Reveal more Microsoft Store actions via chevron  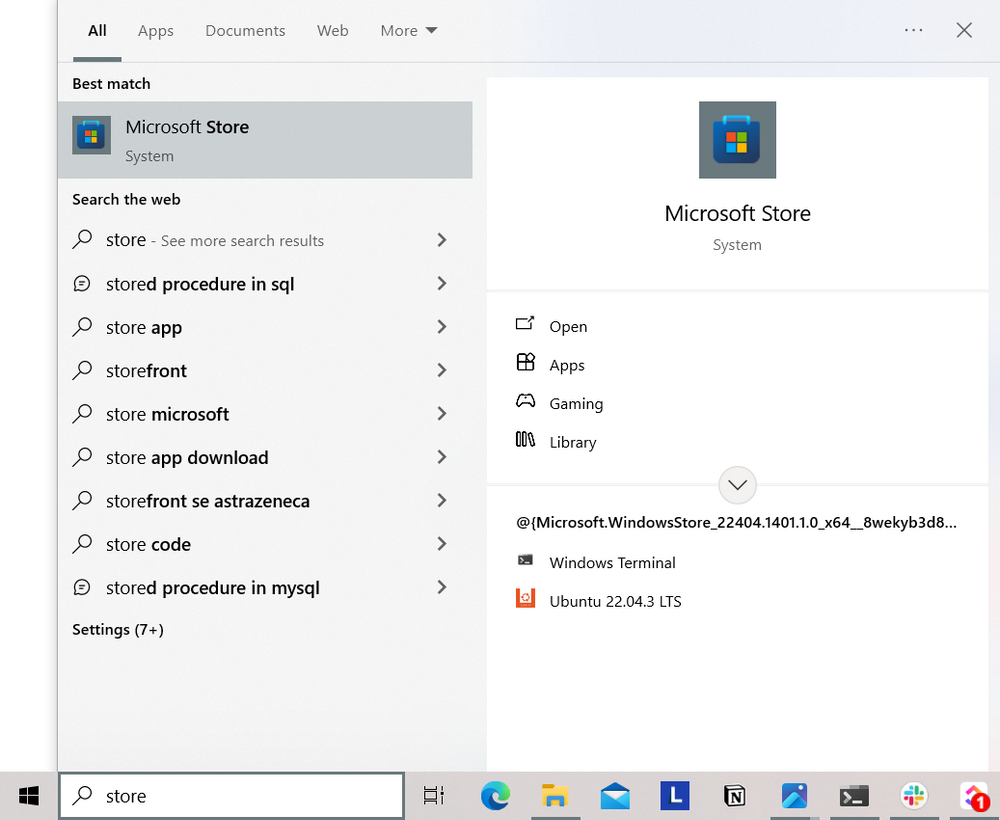[x=737, y=484]
